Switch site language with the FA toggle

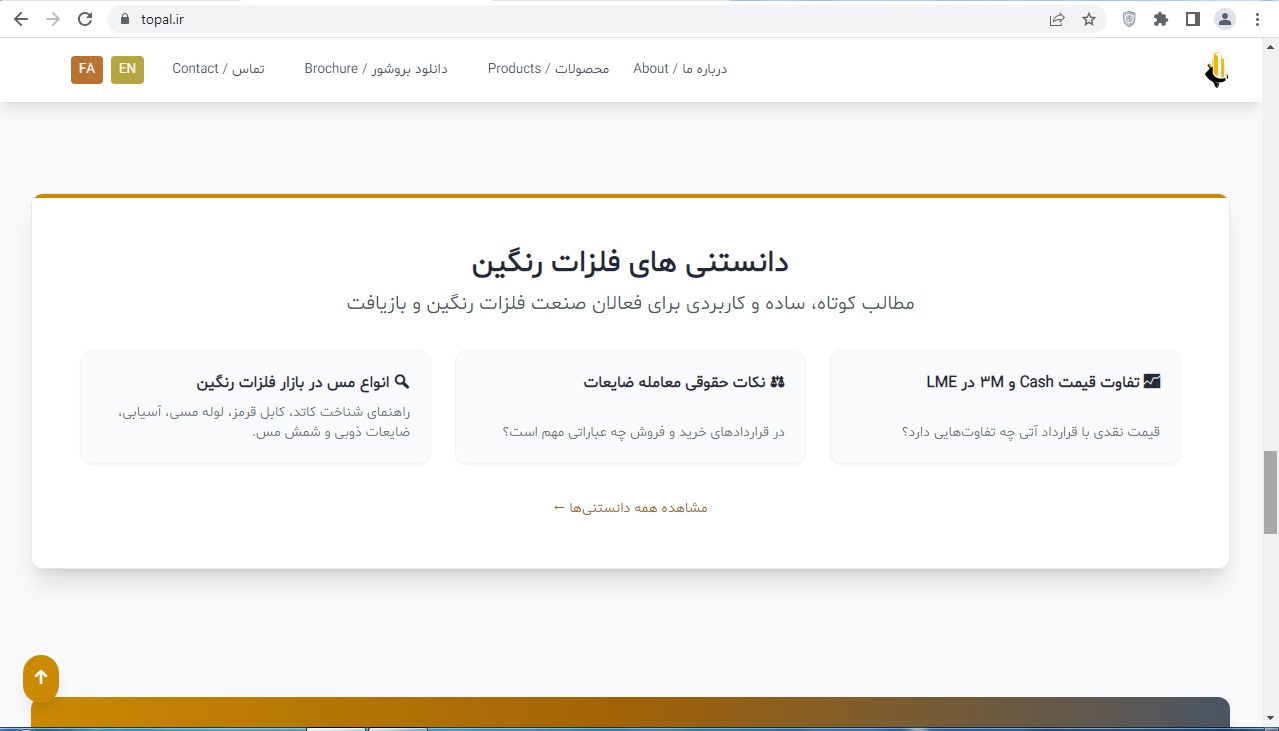click(x=86, y=69)
